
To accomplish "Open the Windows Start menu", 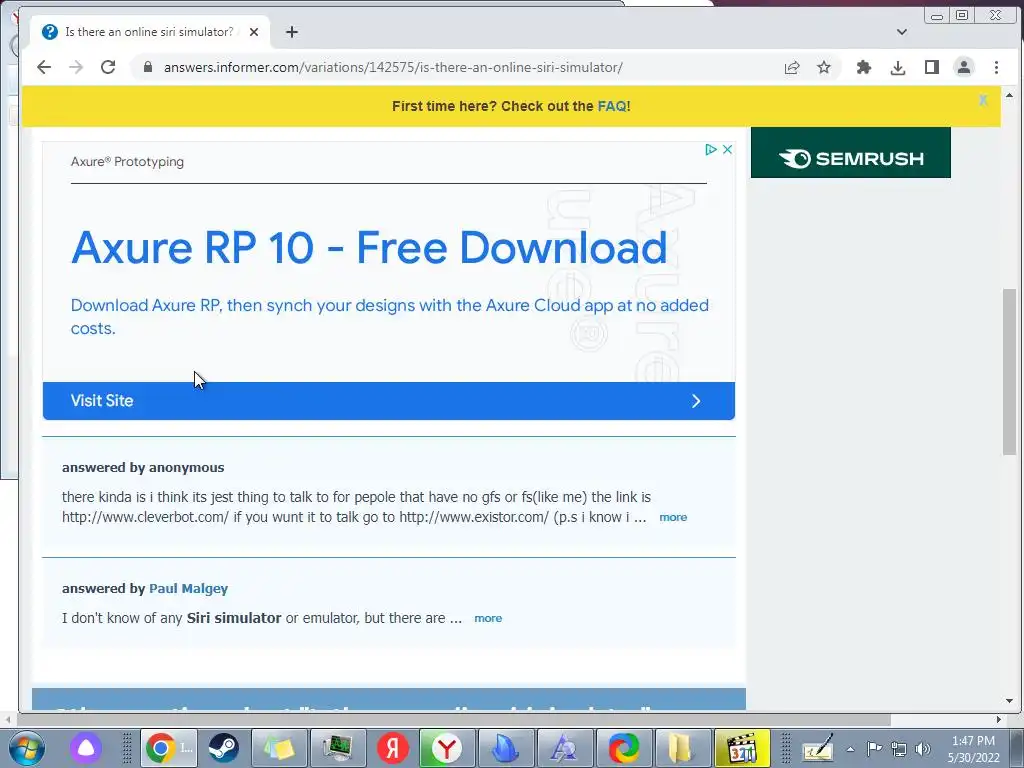I will pos(27,748).
